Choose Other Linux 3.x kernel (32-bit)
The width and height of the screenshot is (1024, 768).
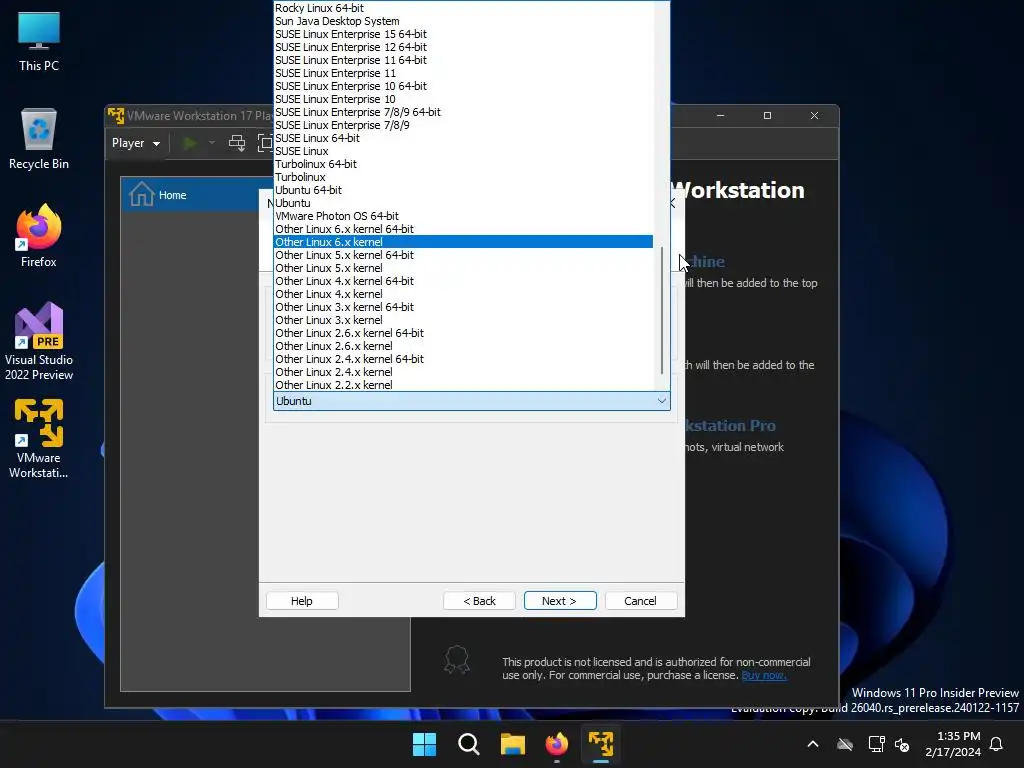coord(463,320)
